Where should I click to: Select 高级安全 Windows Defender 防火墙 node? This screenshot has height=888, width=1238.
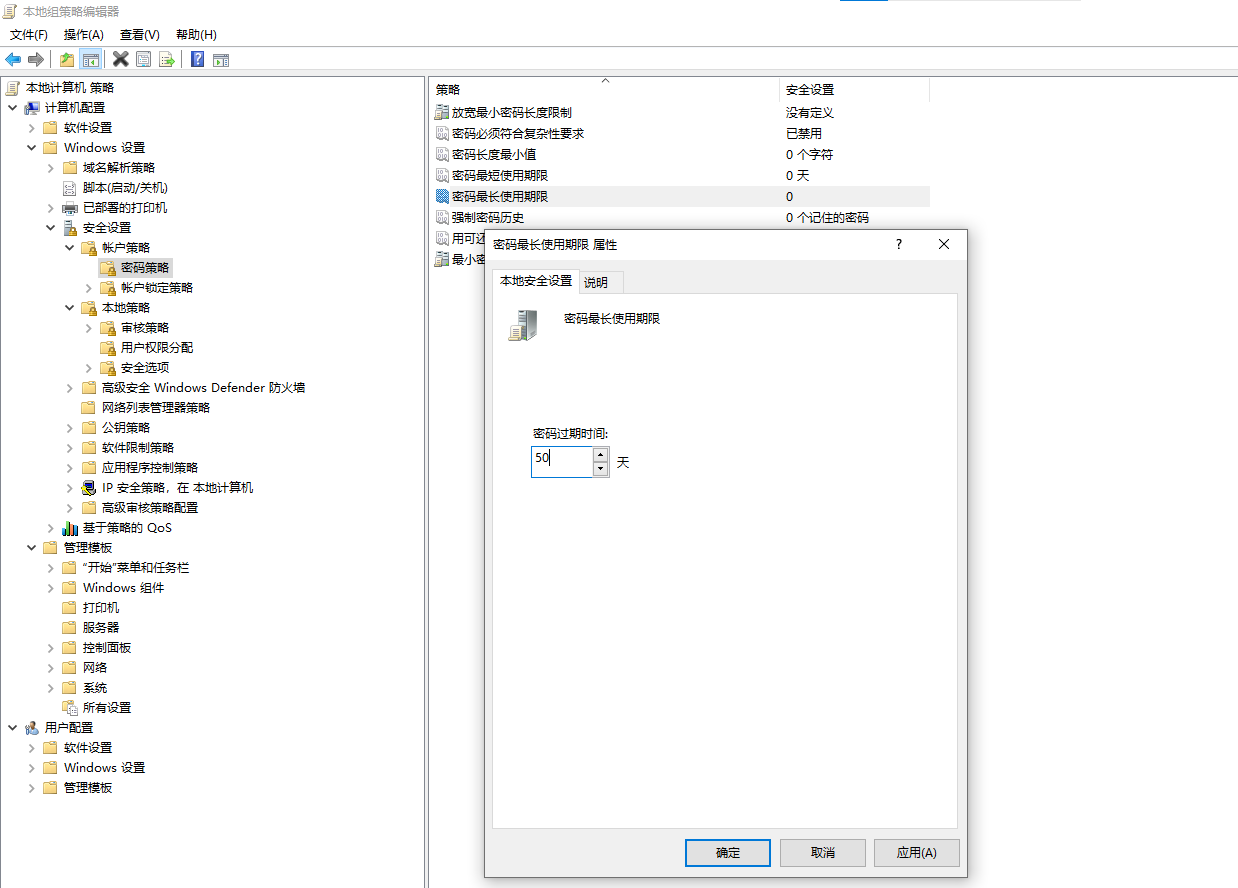pyautogui.click(x=203, y=387)
